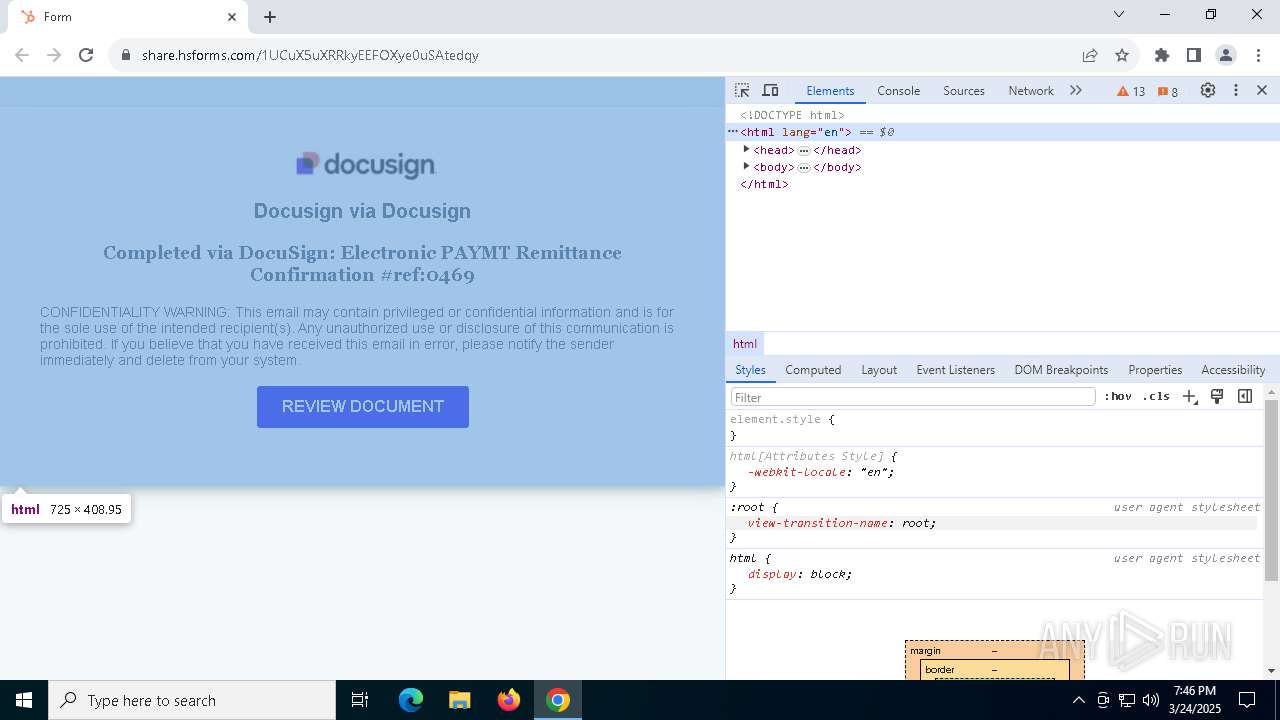Toggle the device toolbar icon
1280x720 pixels.
pos(770,90)
